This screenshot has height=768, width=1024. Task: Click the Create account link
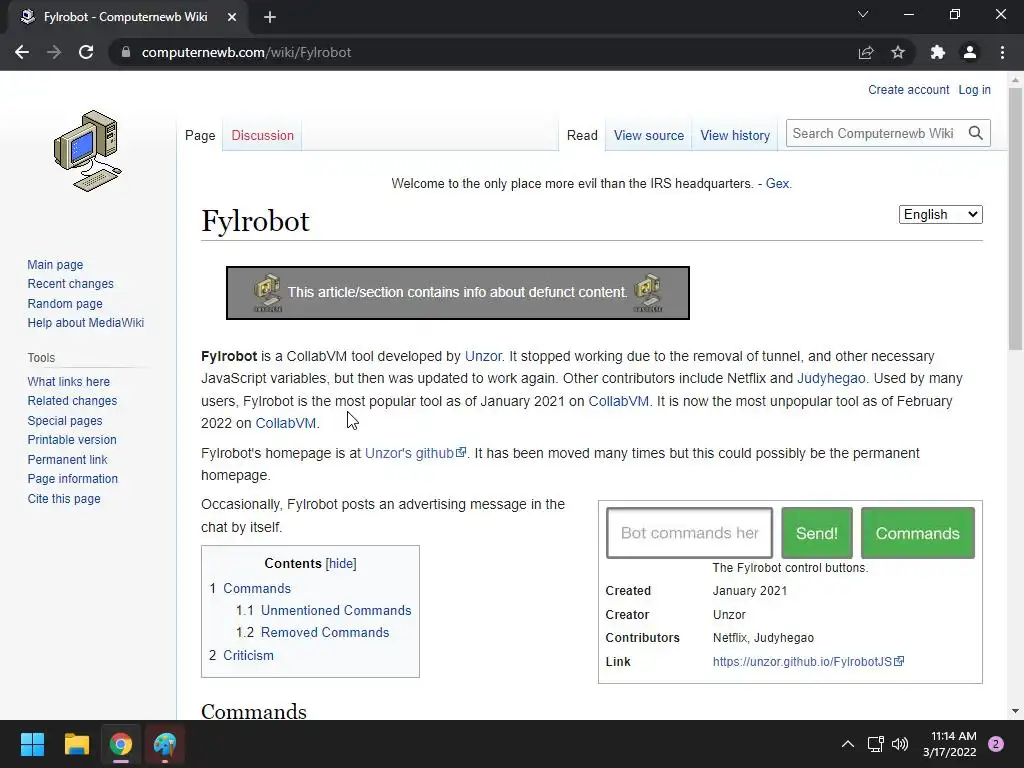pos(908,90)
